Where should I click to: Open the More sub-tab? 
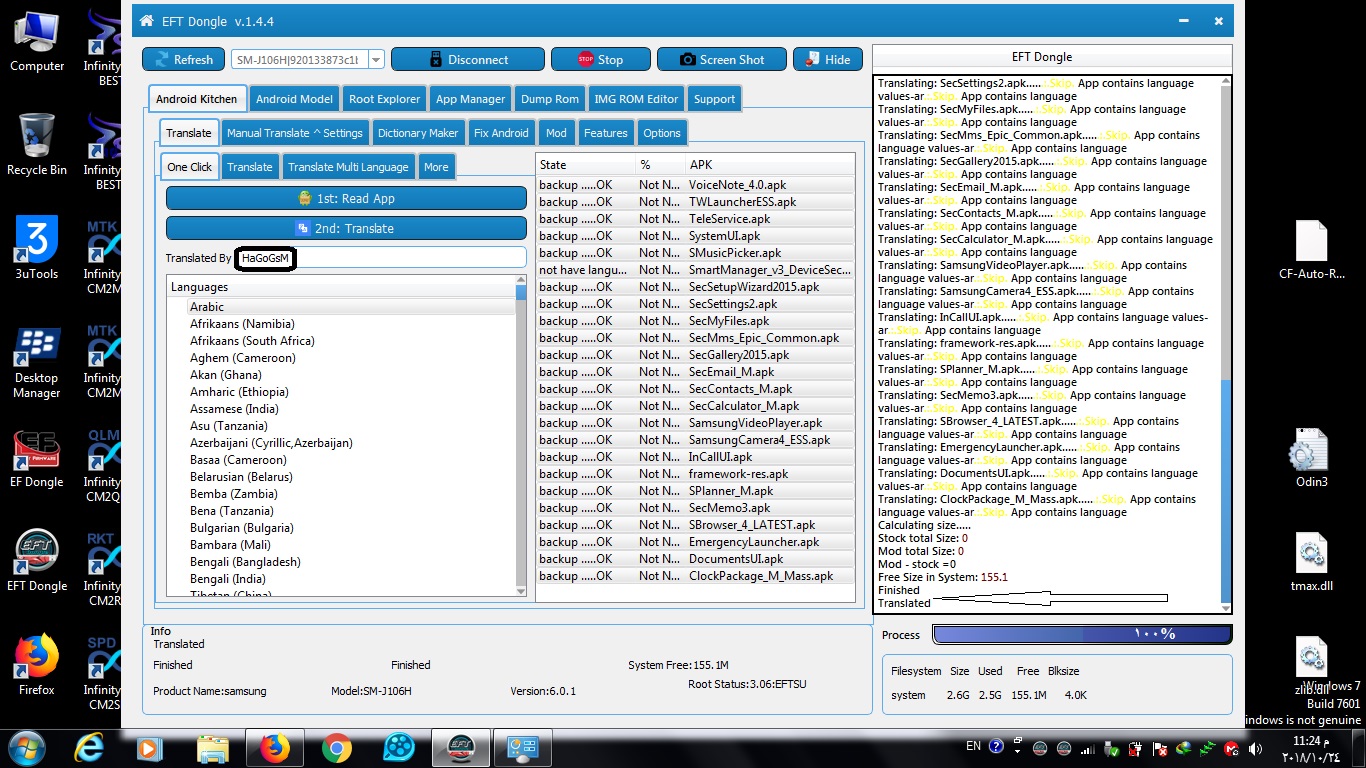436,167
